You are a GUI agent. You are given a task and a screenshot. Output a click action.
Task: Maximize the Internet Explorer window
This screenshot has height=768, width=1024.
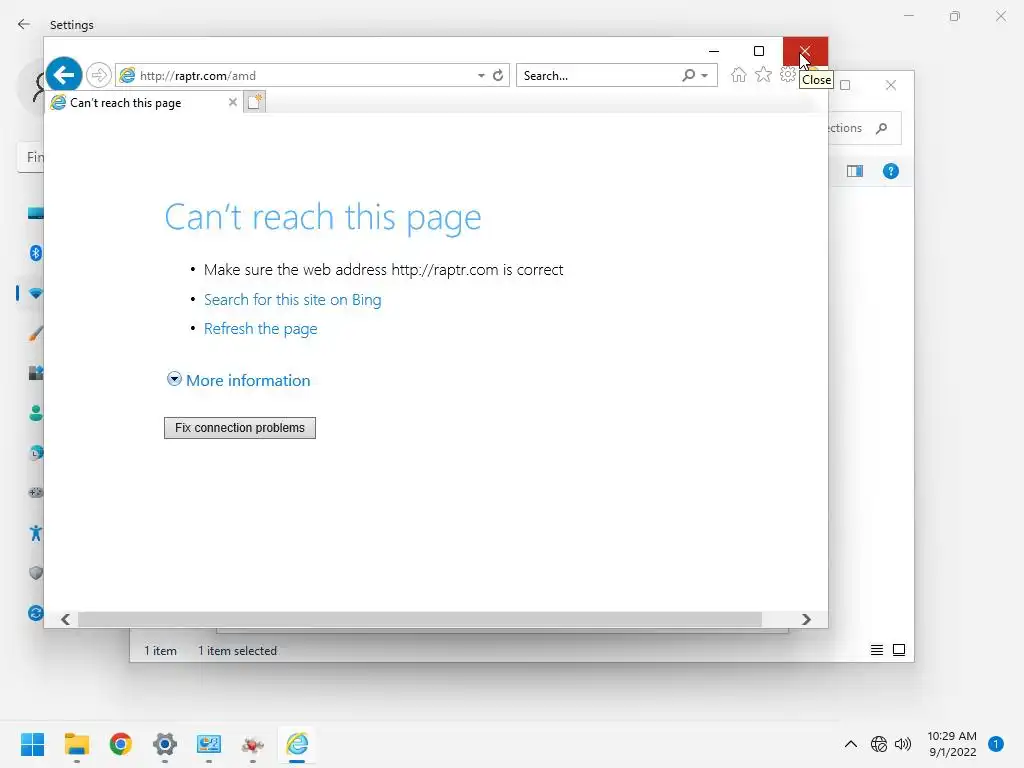(759, 51)
